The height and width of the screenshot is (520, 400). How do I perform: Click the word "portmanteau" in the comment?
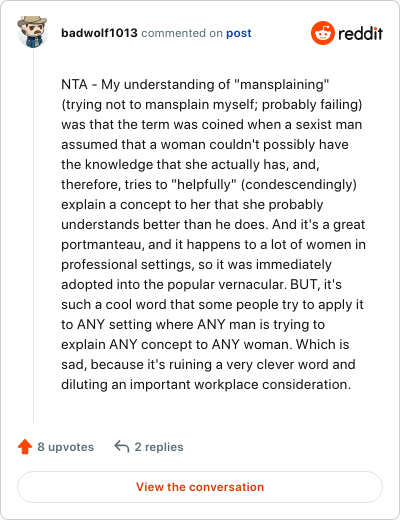[103, 245]
